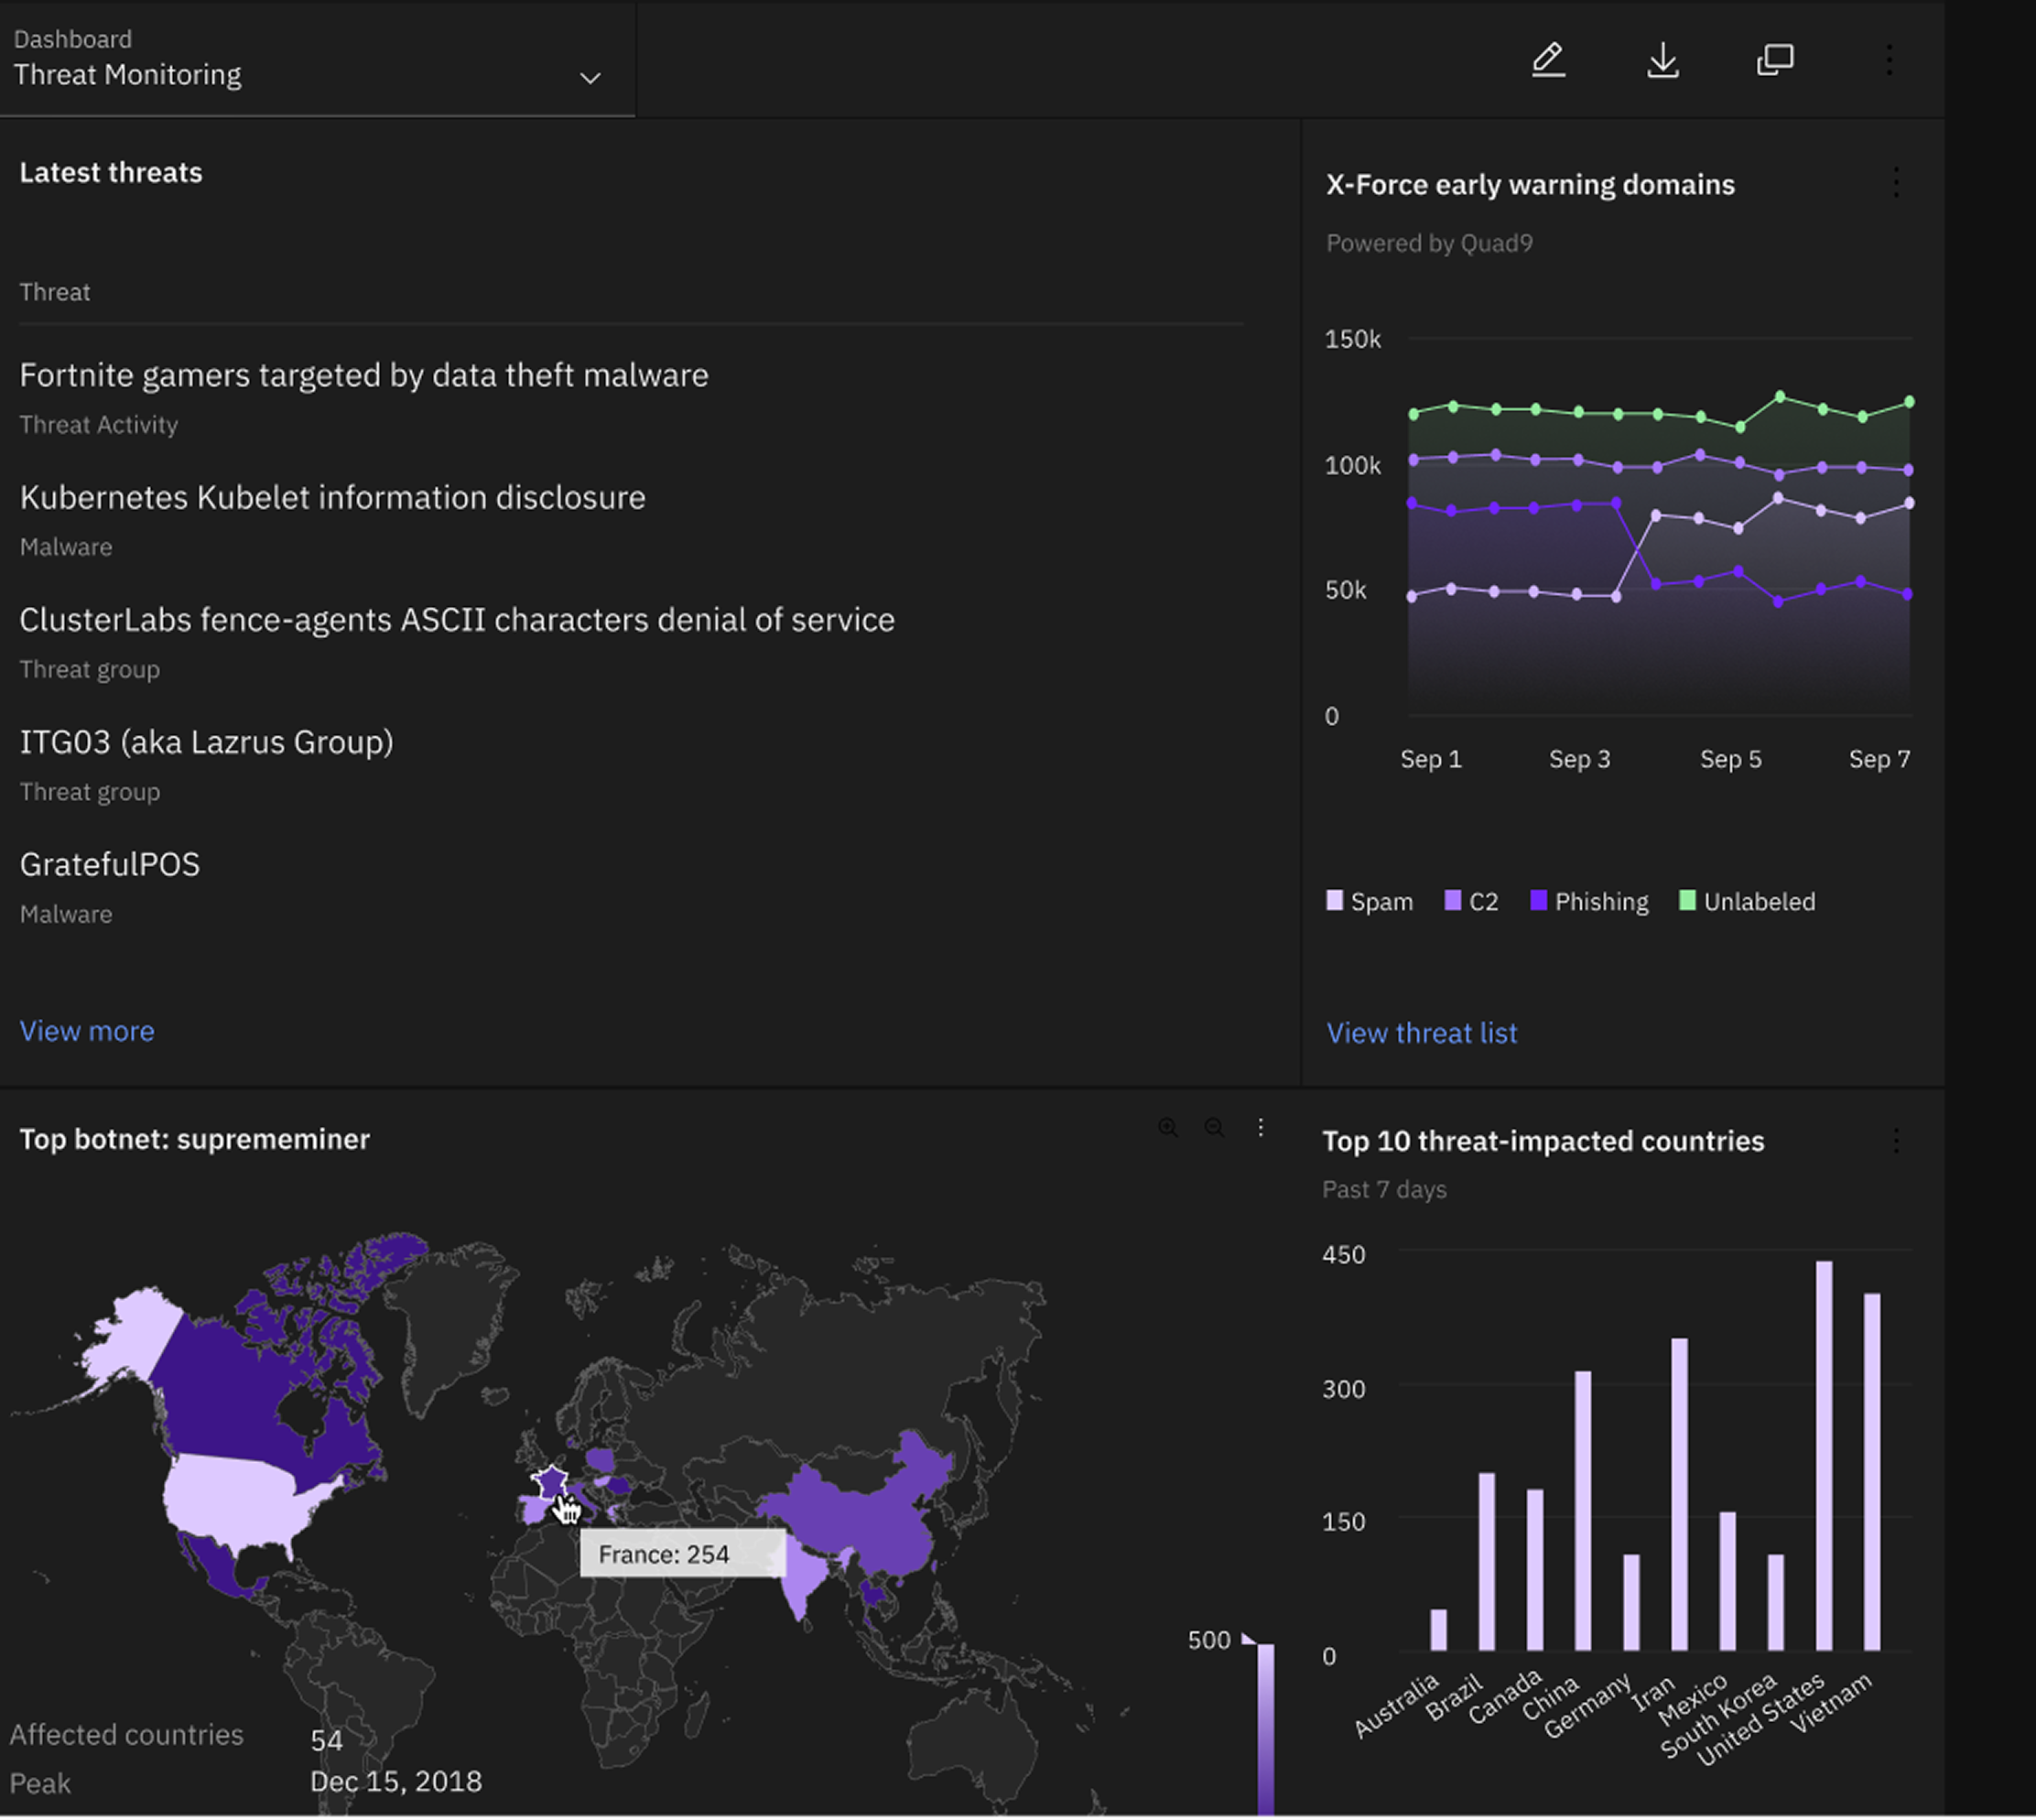This screenshot has height=1820, width=2036.
Task: Open the dashboard header overflow menu
Action: pos(1888,60)
